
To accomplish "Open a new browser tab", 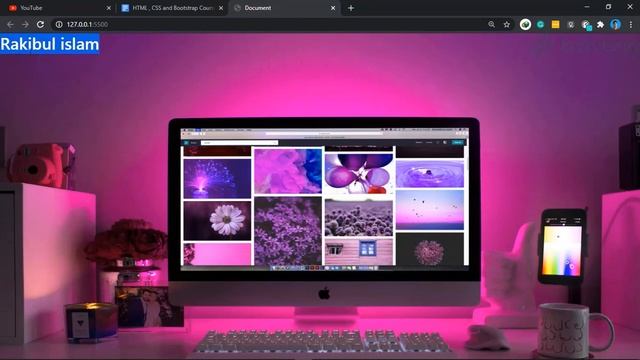I will tap(351, 8).
